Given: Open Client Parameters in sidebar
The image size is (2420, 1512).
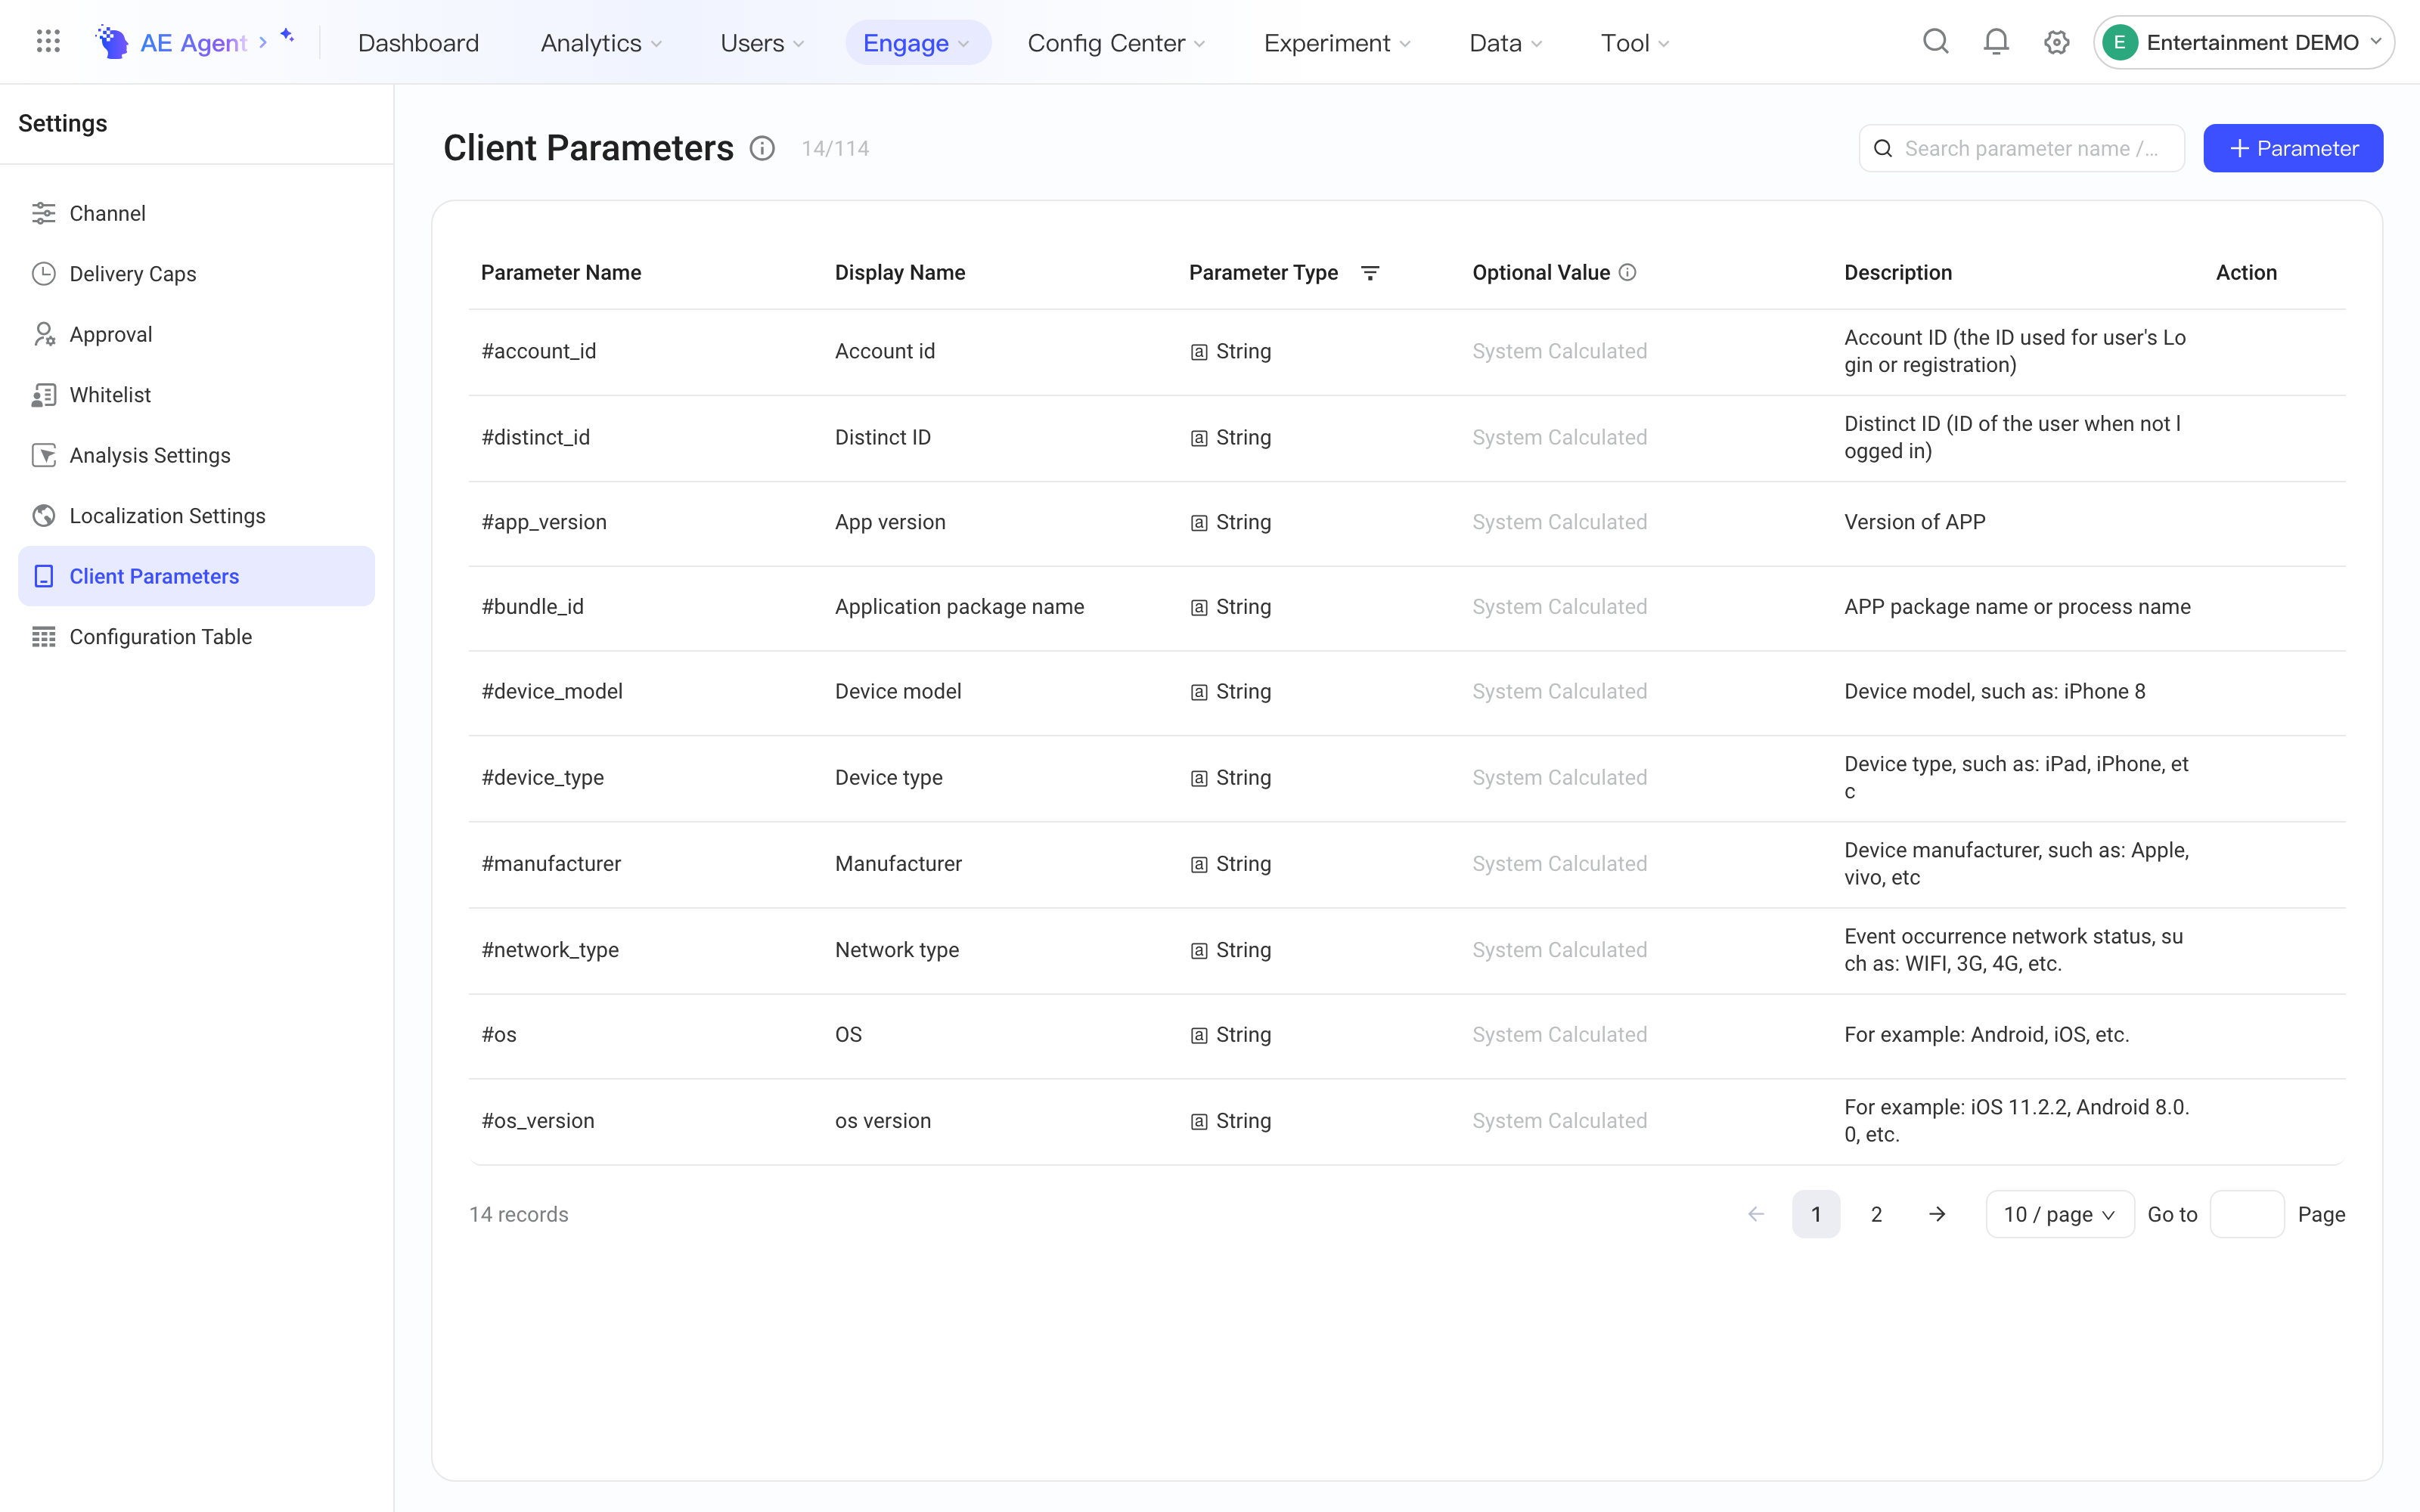Looking at the screenshot, I should point(196,576).
